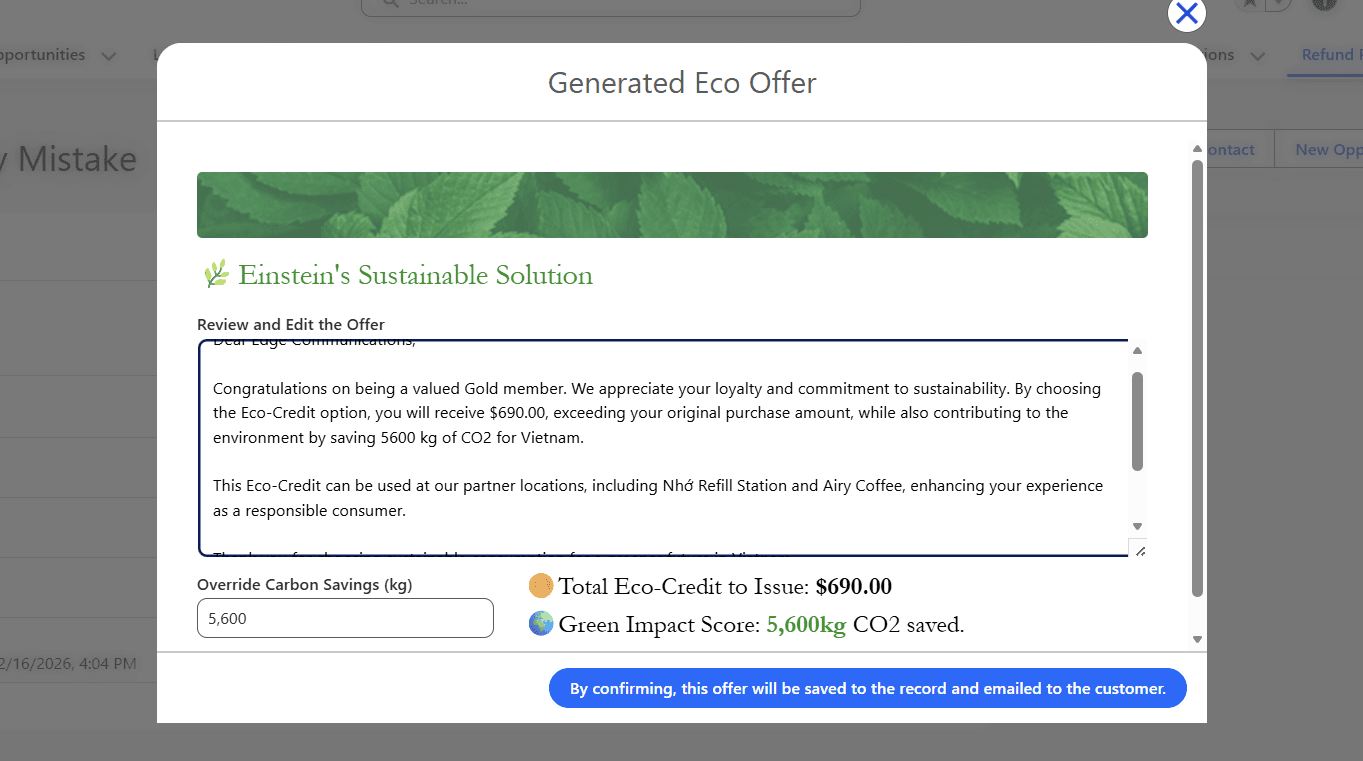1363x761 pixels.
Task: Click the coin icon next to Total Eco-Credit
Action: [x=541, y=586]
